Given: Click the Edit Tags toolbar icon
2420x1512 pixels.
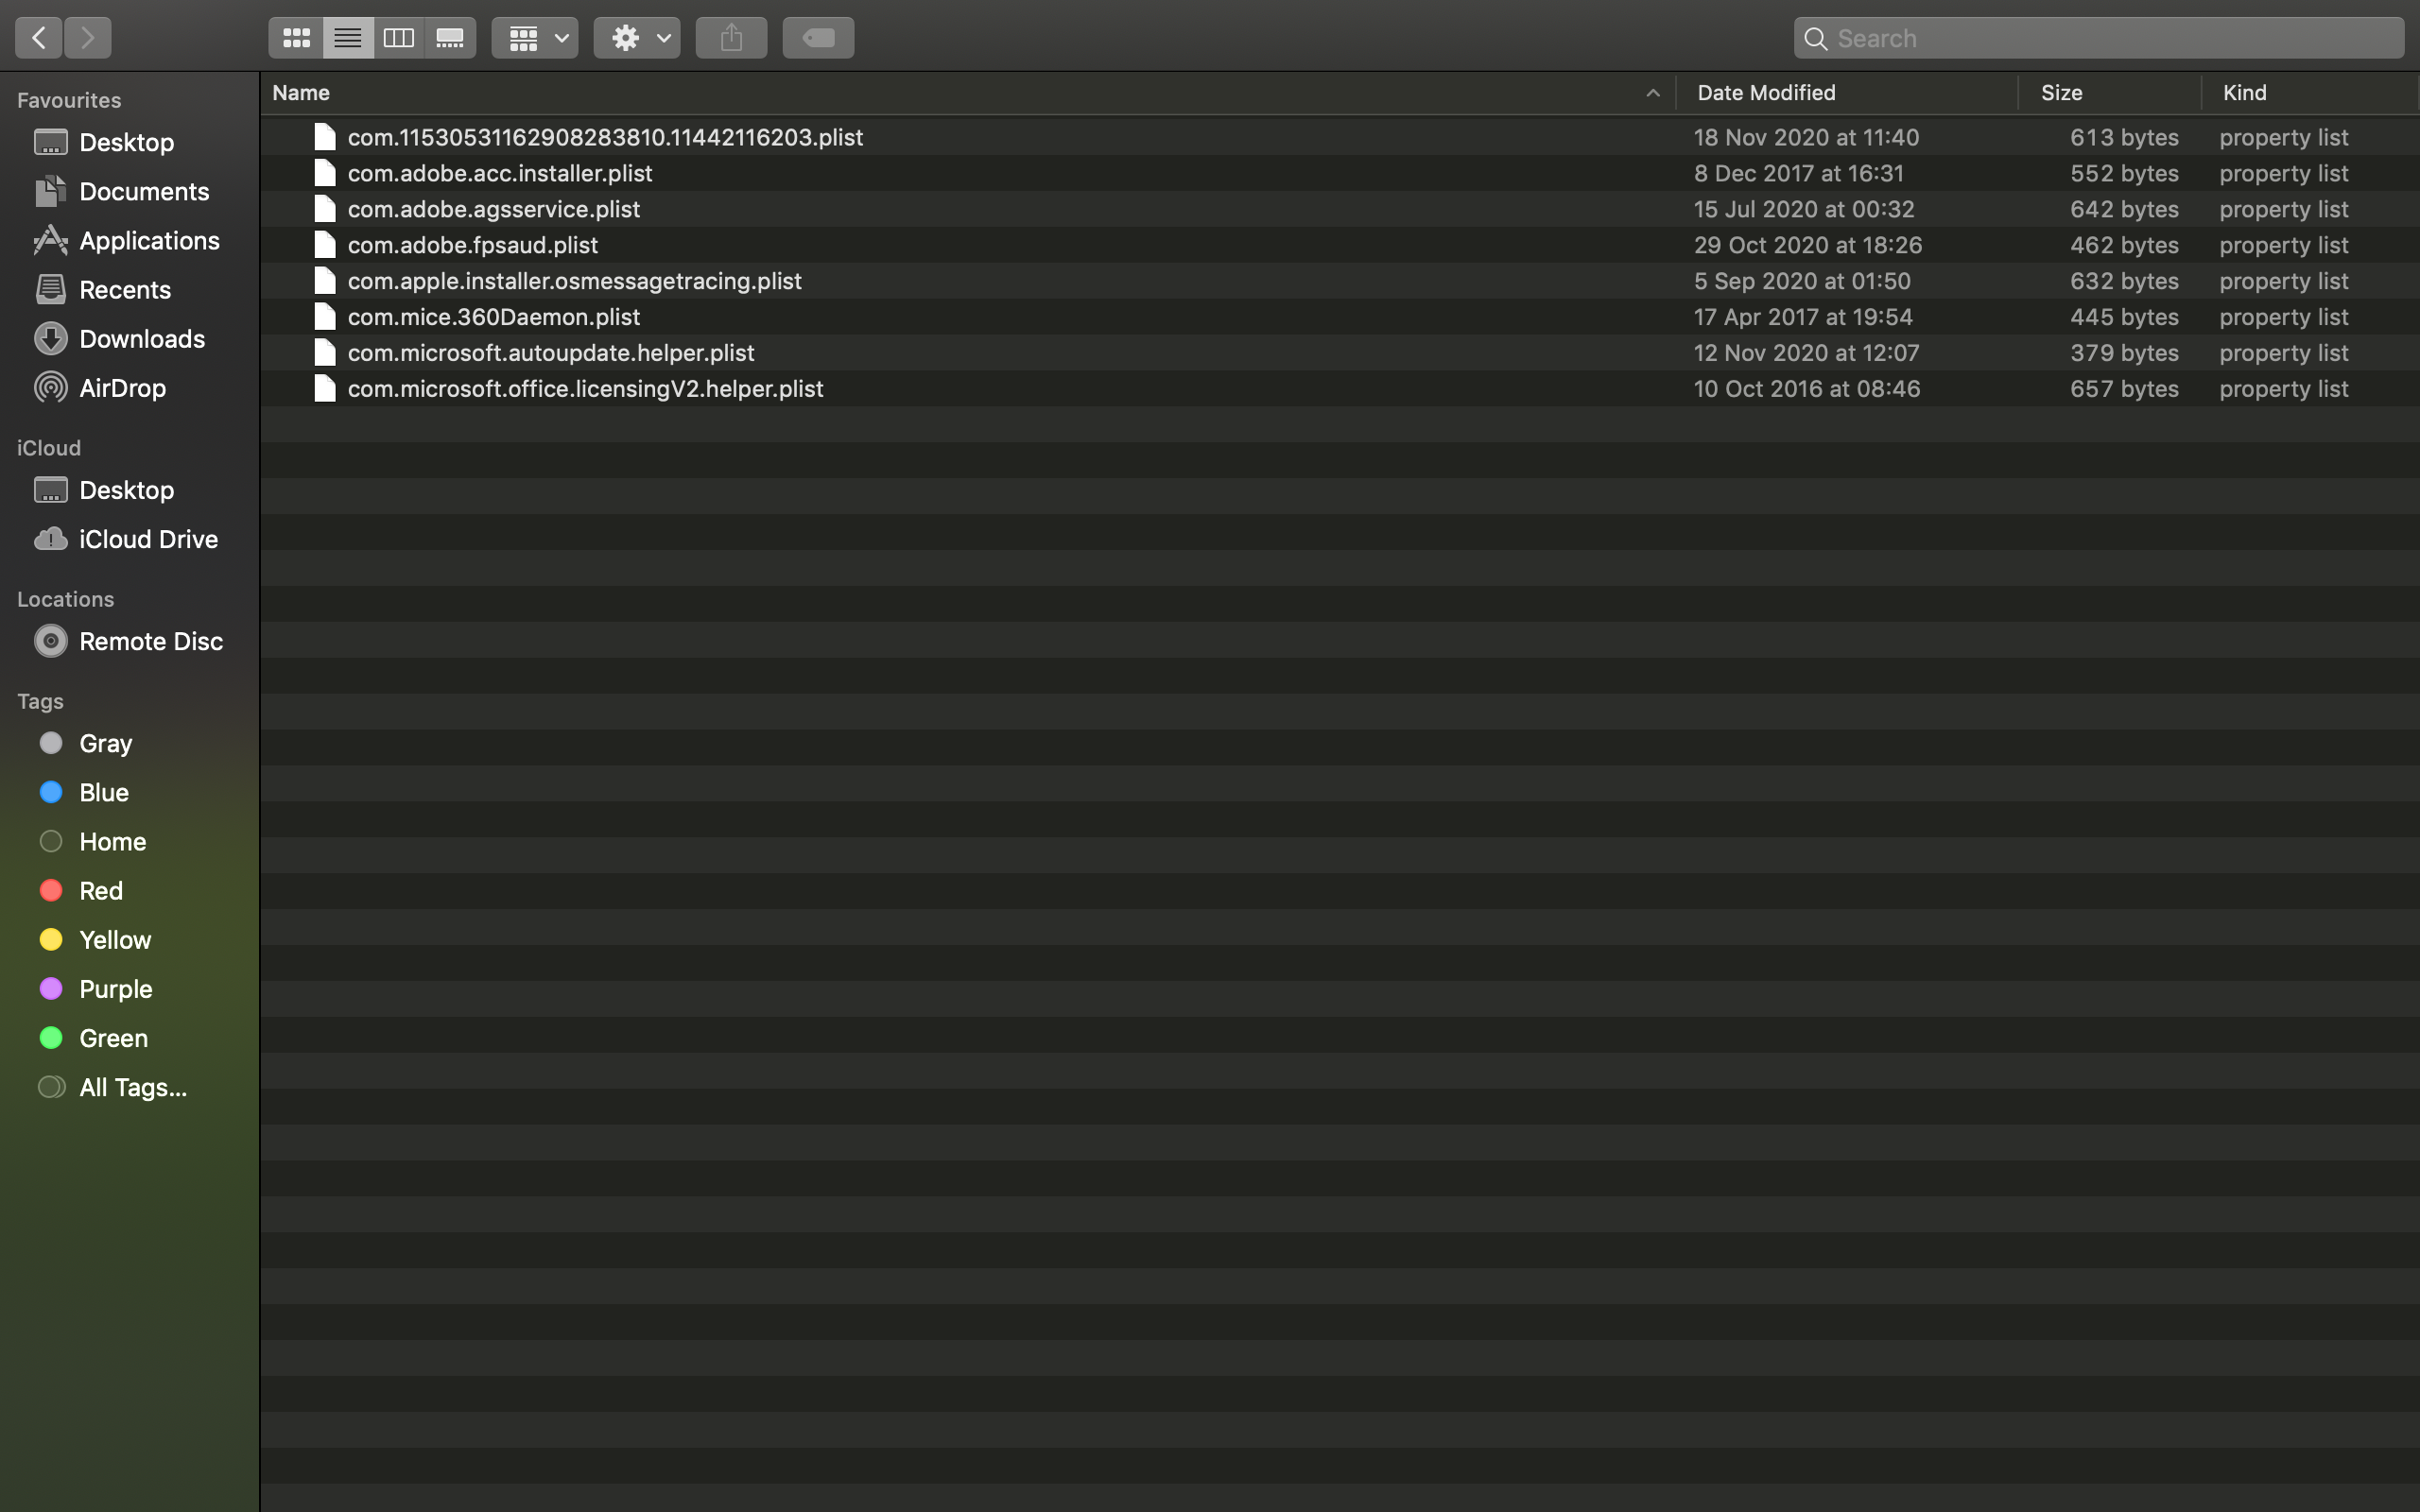Looking at the screenshot, I should point(818,38).
